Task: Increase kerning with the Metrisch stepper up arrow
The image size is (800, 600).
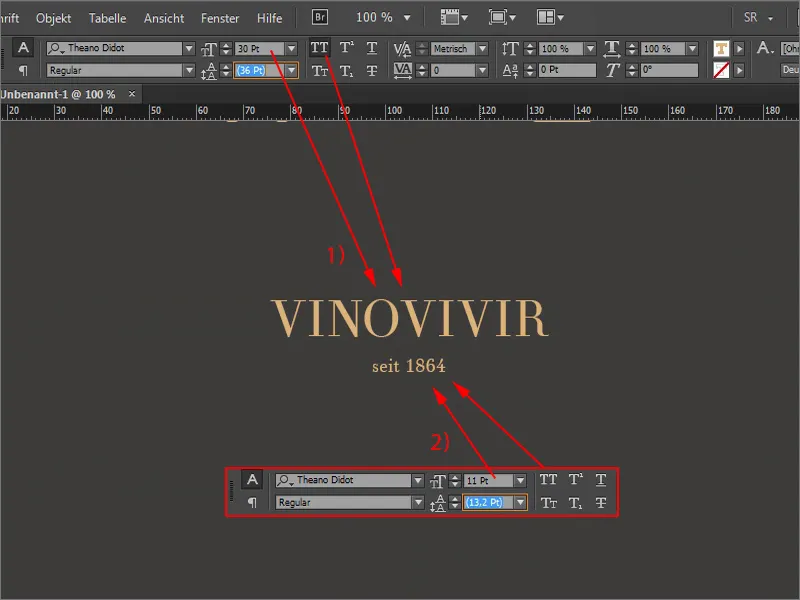Action: [x=422, y=45]
